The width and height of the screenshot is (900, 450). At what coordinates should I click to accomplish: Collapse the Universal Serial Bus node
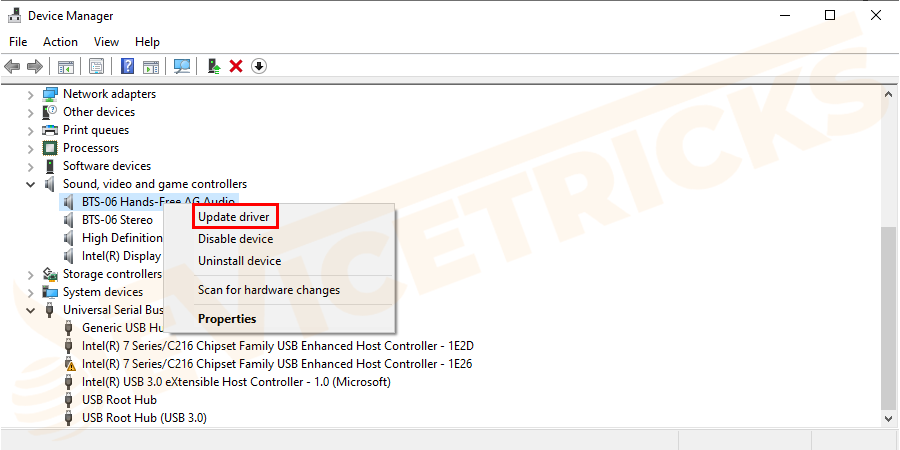(x=30, y=310)
